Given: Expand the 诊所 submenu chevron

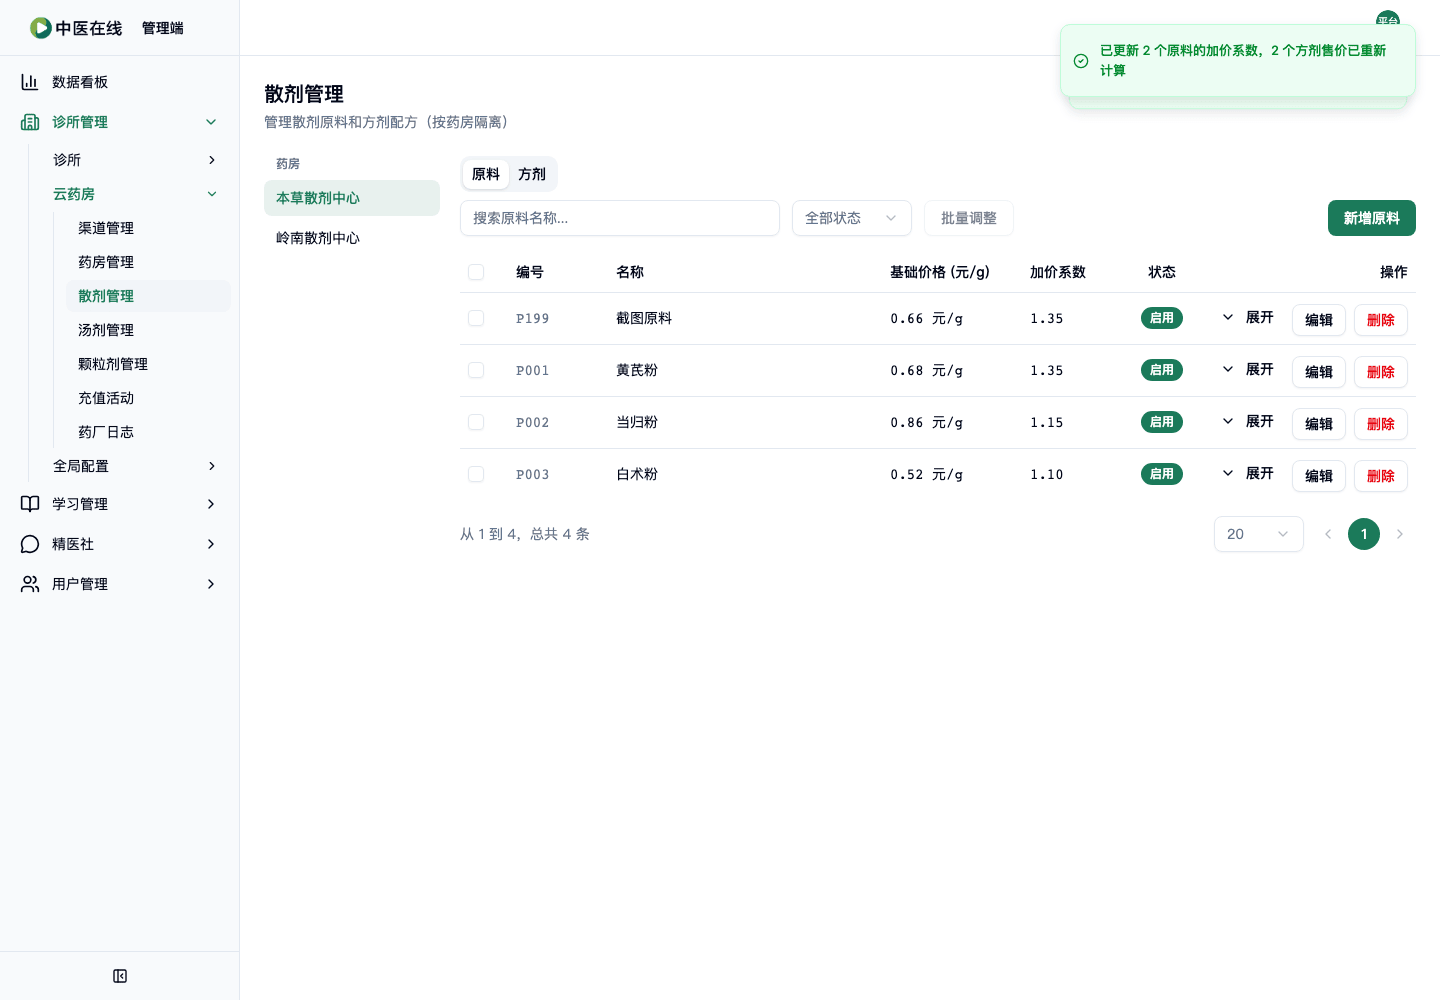Looking at the screenshot, I should [x=211, y=160].
